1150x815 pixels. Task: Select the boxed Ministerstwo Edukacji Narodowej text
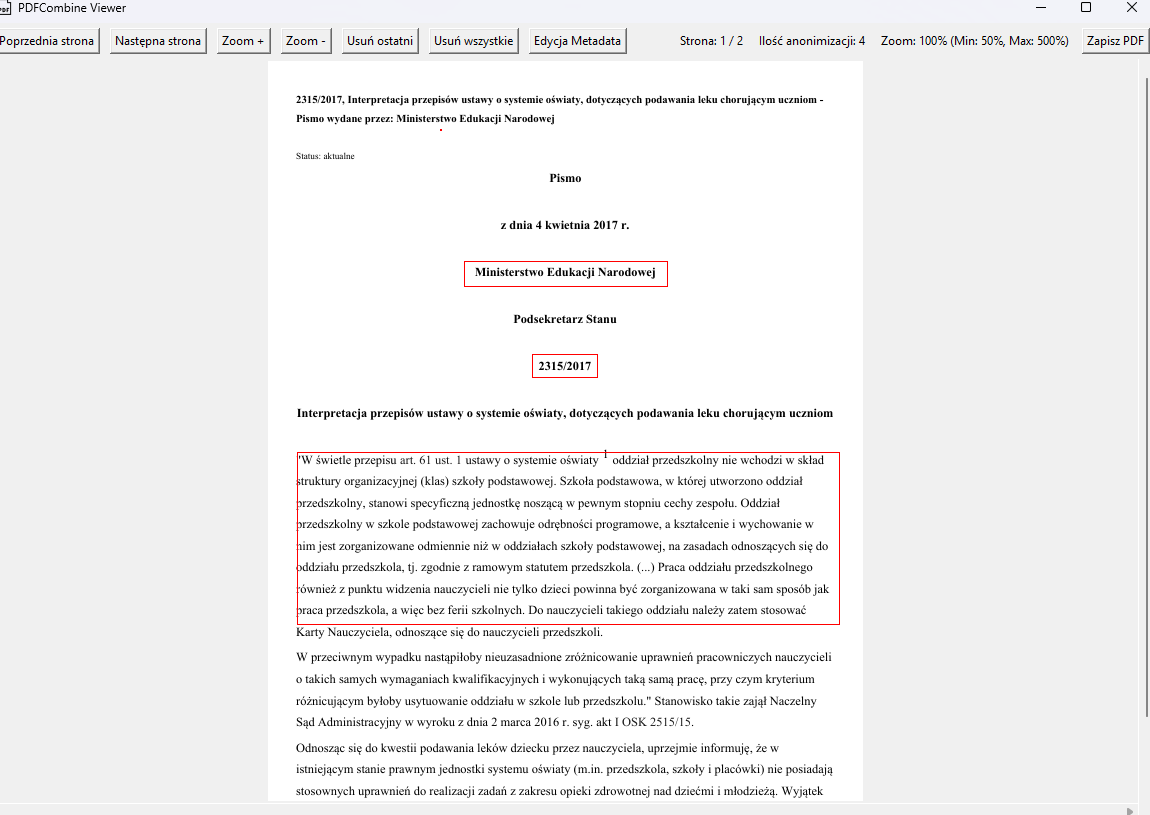tap(565, 273)
